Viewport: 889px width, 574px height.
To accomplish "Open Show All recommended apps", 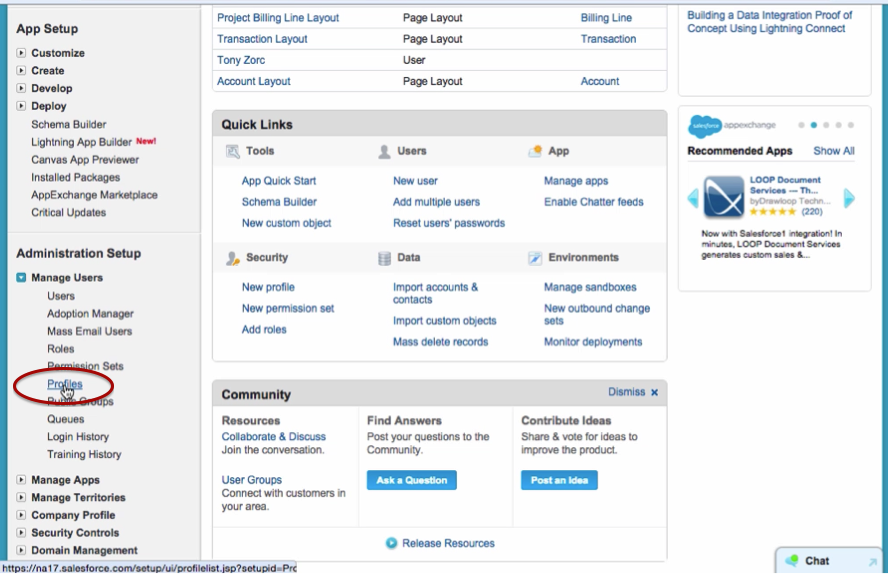I will (x=833, y=151).
